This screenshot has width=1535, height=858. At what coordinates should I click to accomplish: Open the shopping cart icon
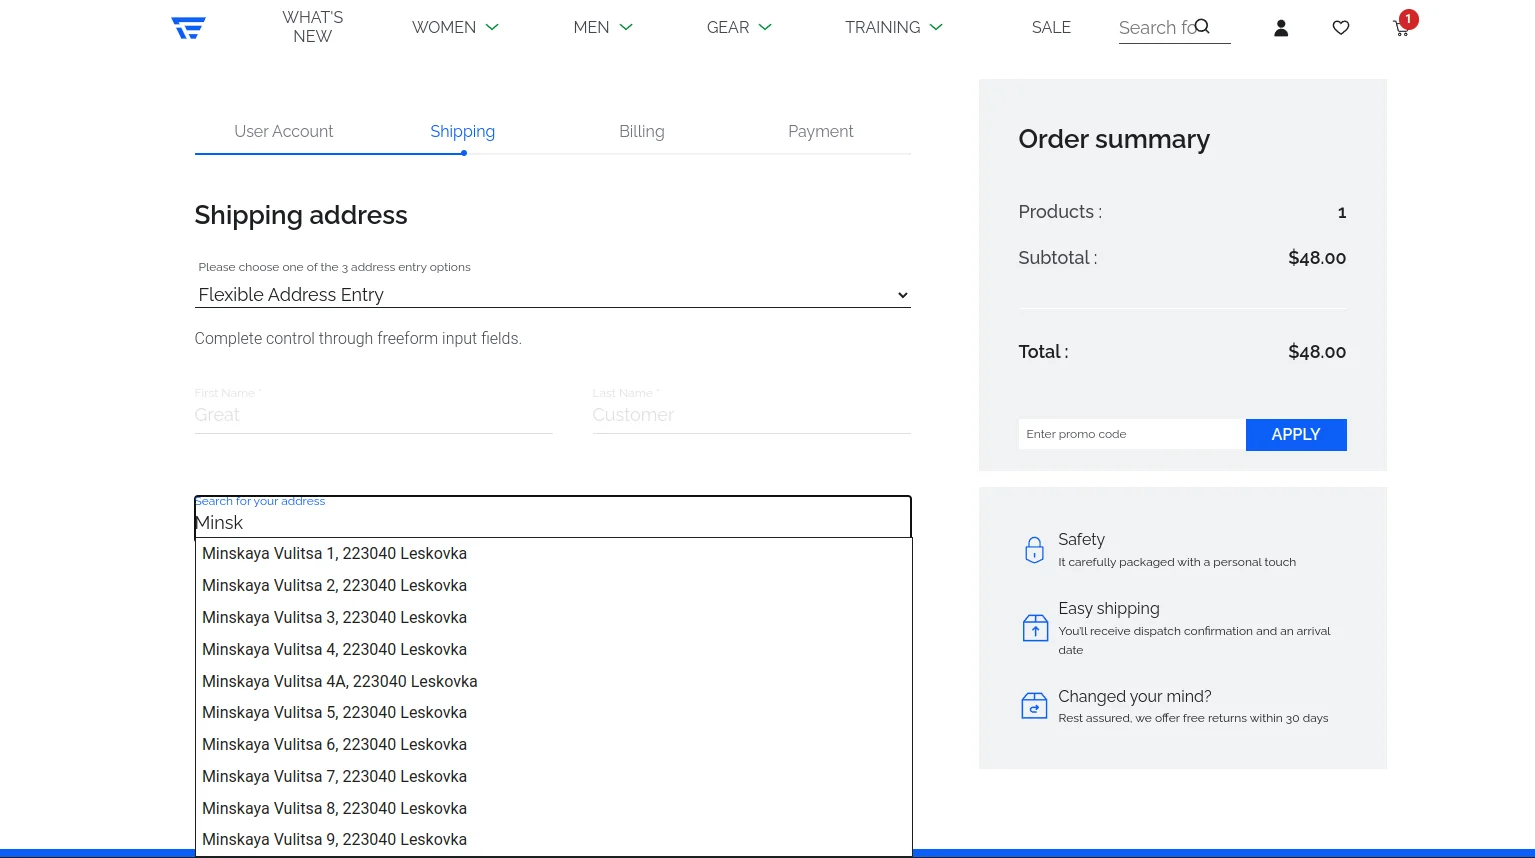coord(1401,28)
